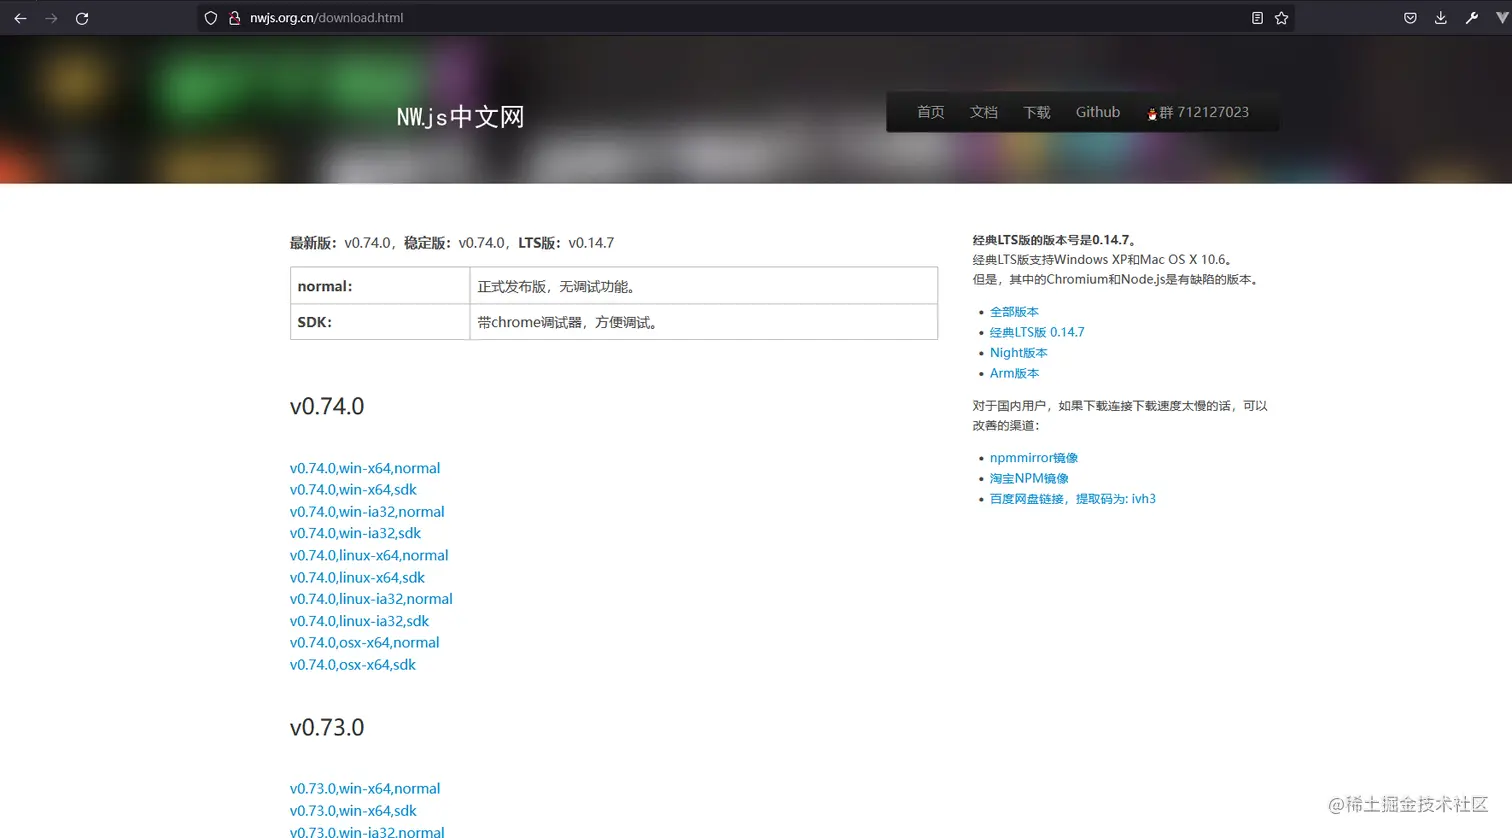Image resolution: width=1512 pixels, height=838 pixels.
Task: Select 首页 in the site navbar
Action: tap(930, 112)
